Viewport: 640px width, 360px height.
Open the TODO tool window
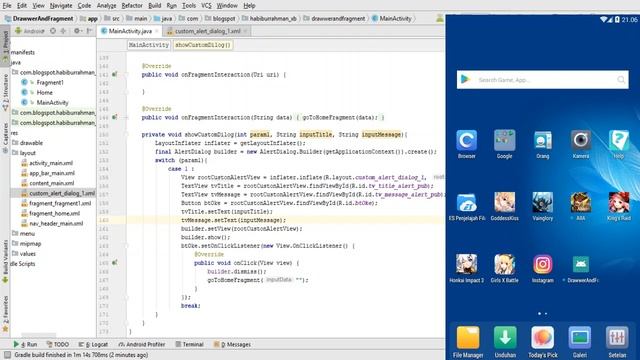click(58, 344)
